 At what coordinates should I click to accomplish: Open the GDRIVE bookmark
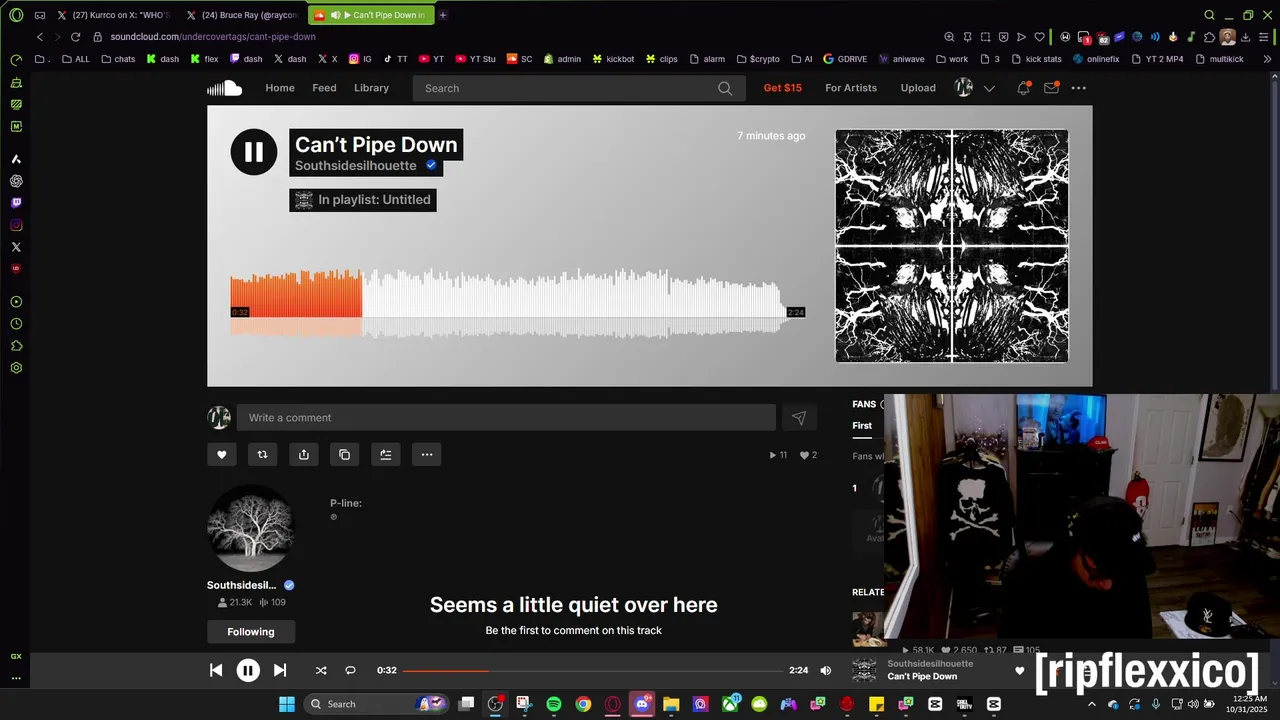coord(845,59)
